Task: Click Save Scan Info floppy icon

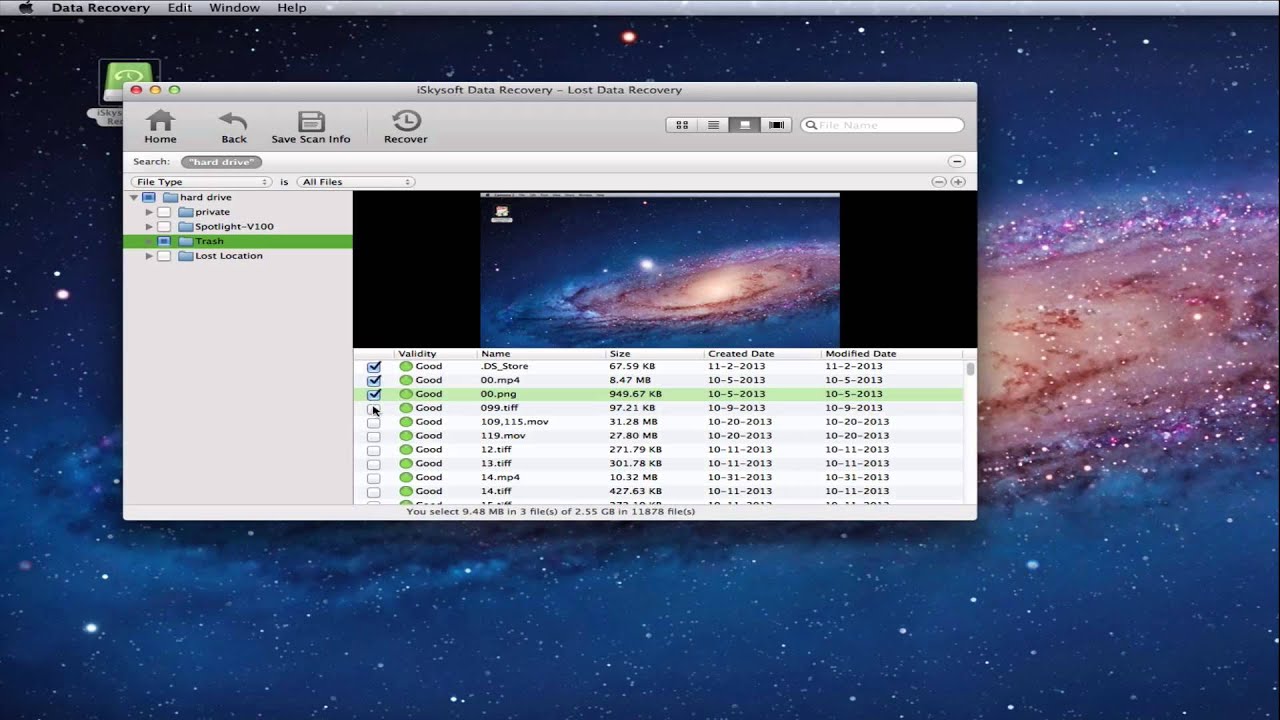Action: (x=311, y=121)
